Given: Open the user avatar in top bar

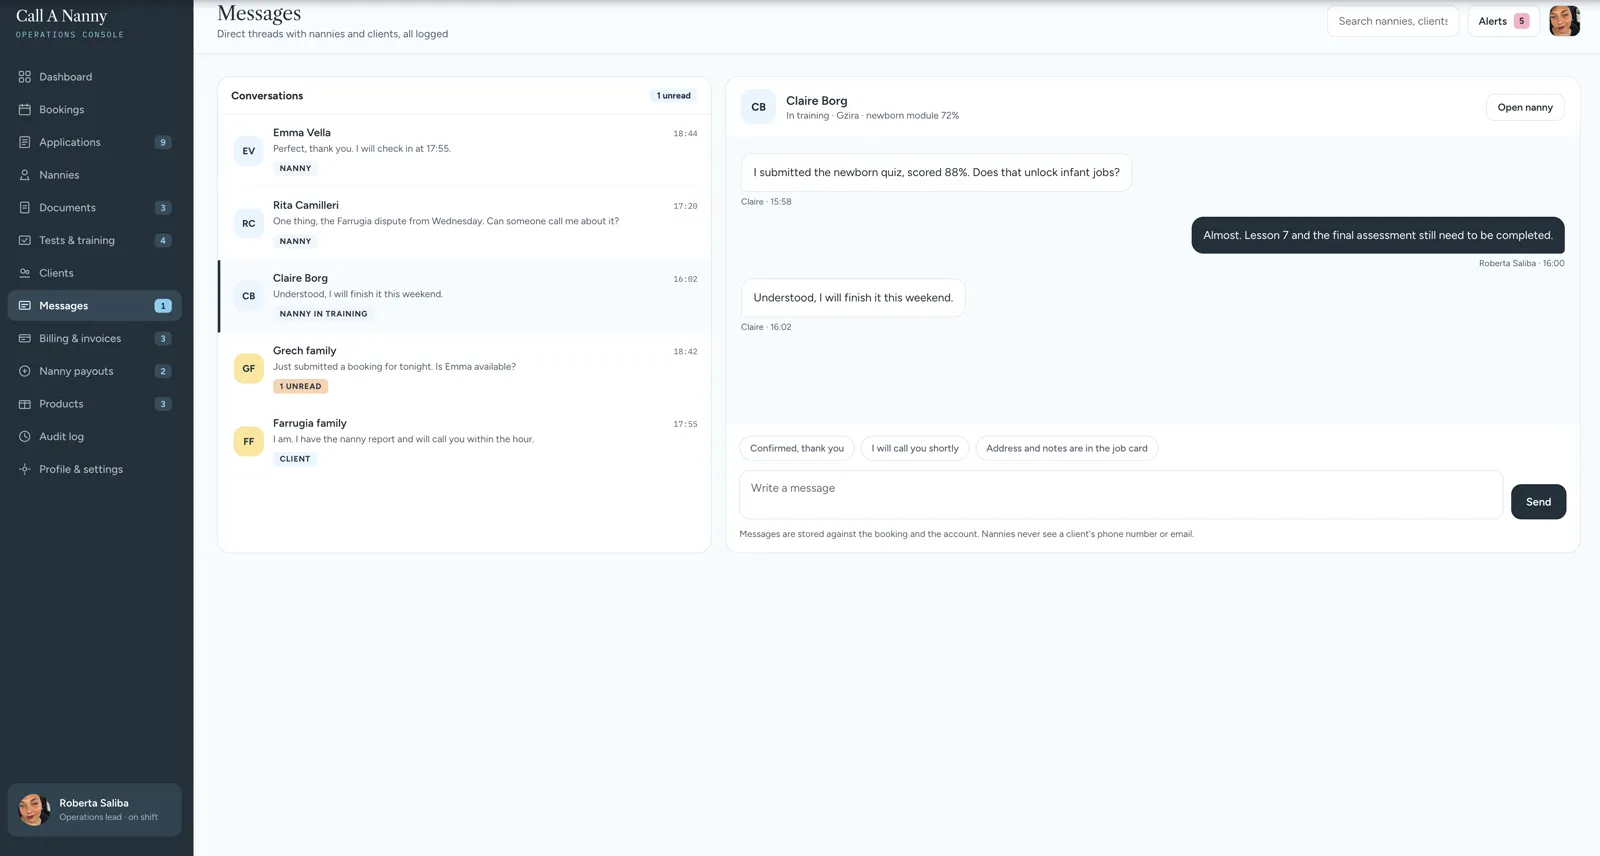Looking at the screenshot, I should (1564, 21).
